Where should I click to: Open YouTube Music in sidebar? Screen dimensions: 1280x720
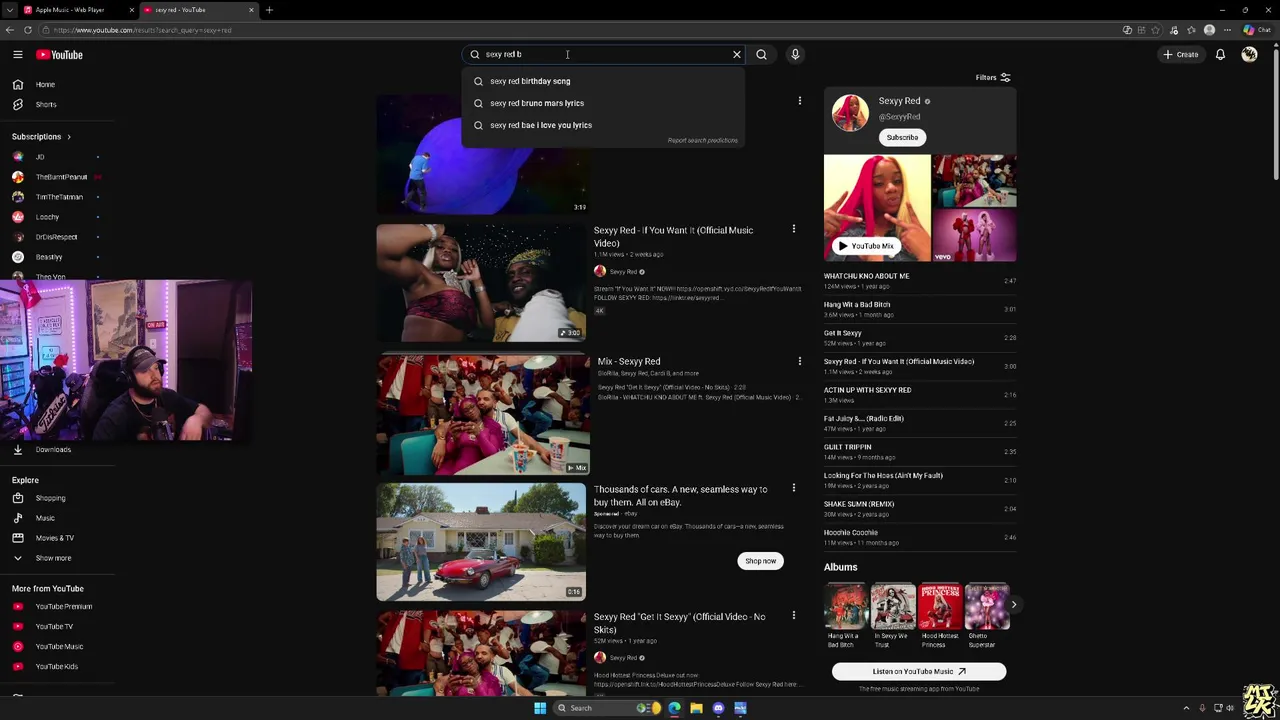pyautogui.click(x=59, y=647)
